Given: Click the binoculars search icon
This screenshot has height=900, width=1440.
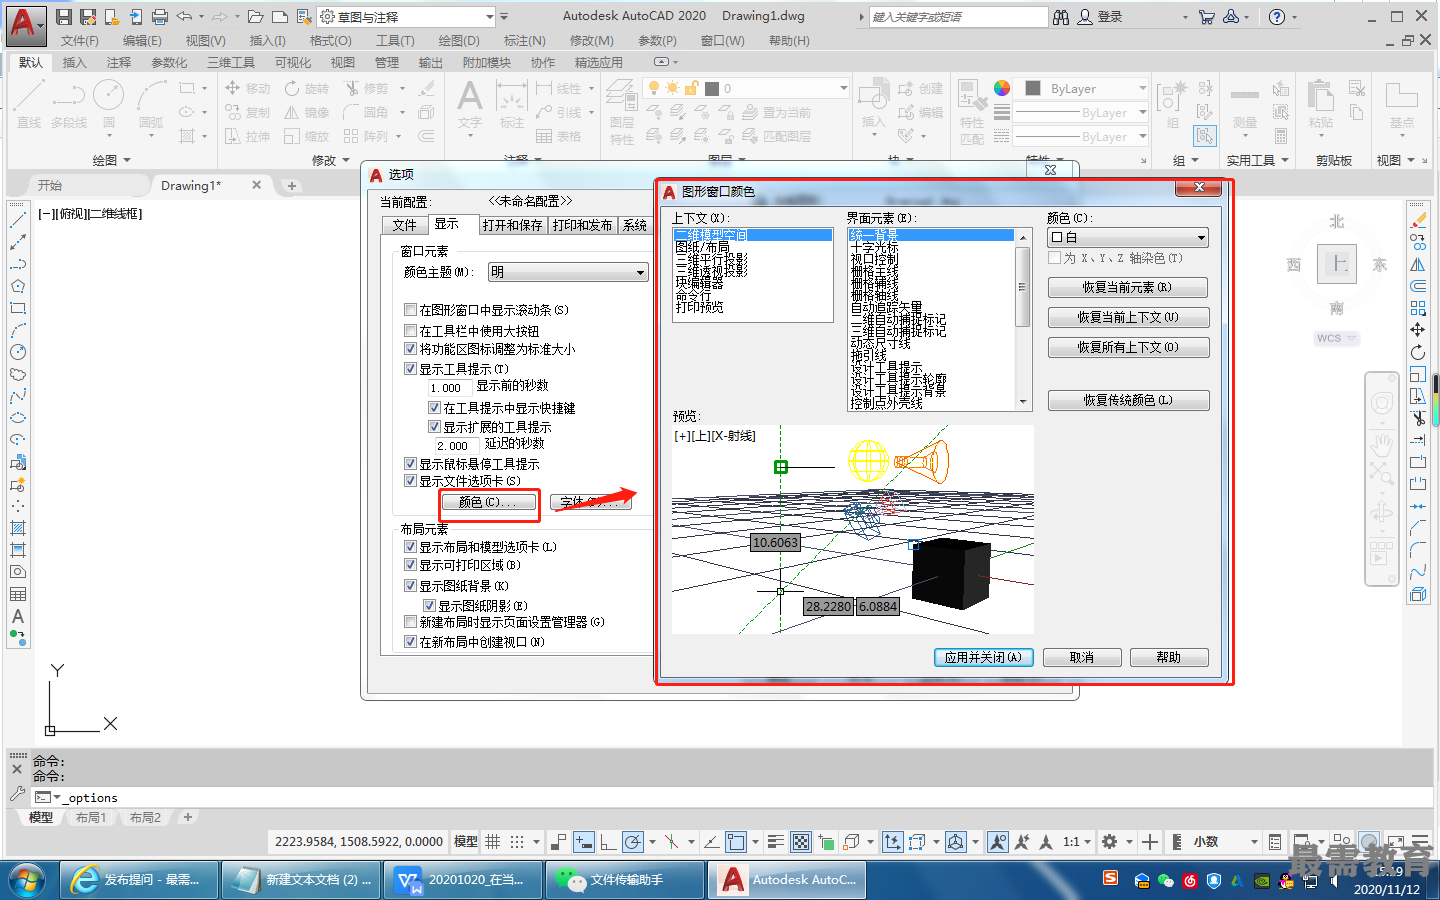Looking at the screenshot, I should (x=1061, y=17).
